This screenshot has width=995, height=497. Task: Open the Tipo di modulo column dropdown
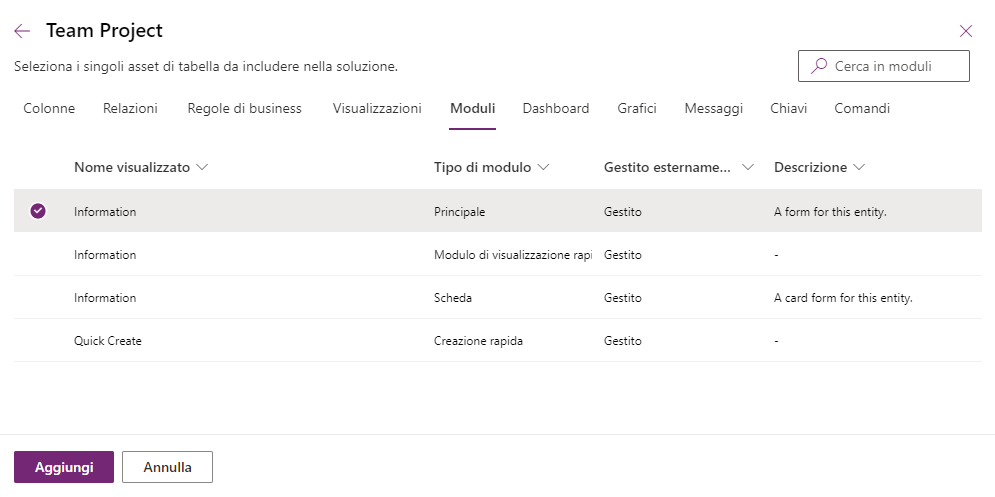tap(544, 167)
